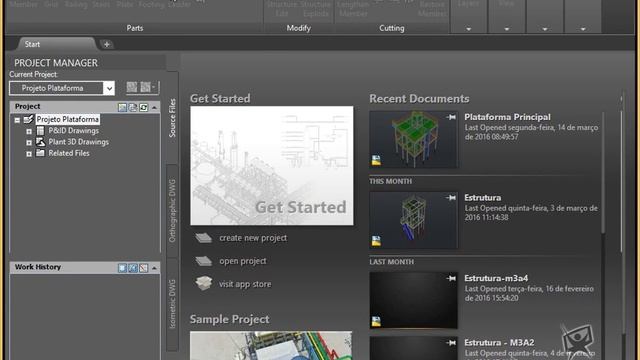640x360 pixels.
Task: Click the Estrutura-m3a4 document title
Action: pyautogui.click(x=496, y=278)
